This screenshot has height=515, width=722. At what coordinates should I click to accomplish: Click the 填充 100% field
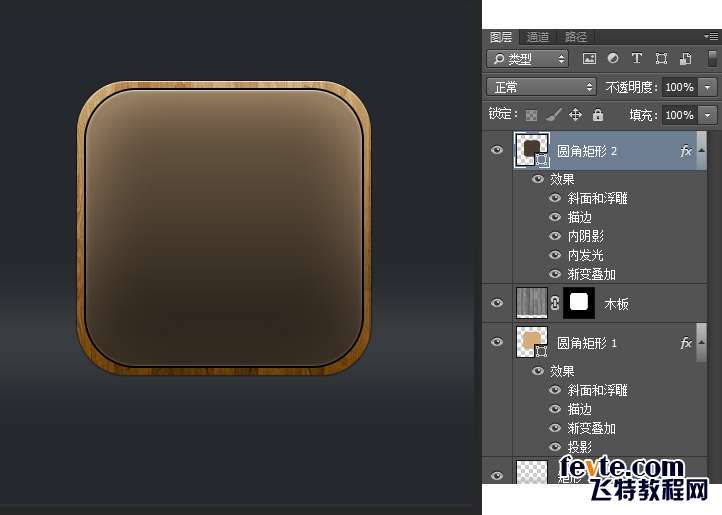pos(680,115)
